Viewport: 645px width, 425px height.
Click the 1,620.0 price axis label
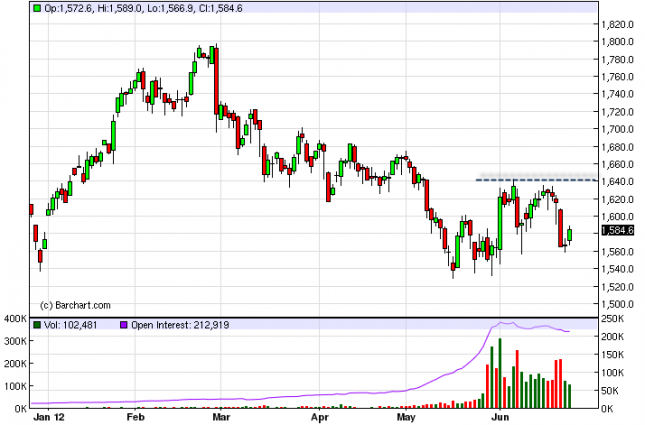click(617, 200)
